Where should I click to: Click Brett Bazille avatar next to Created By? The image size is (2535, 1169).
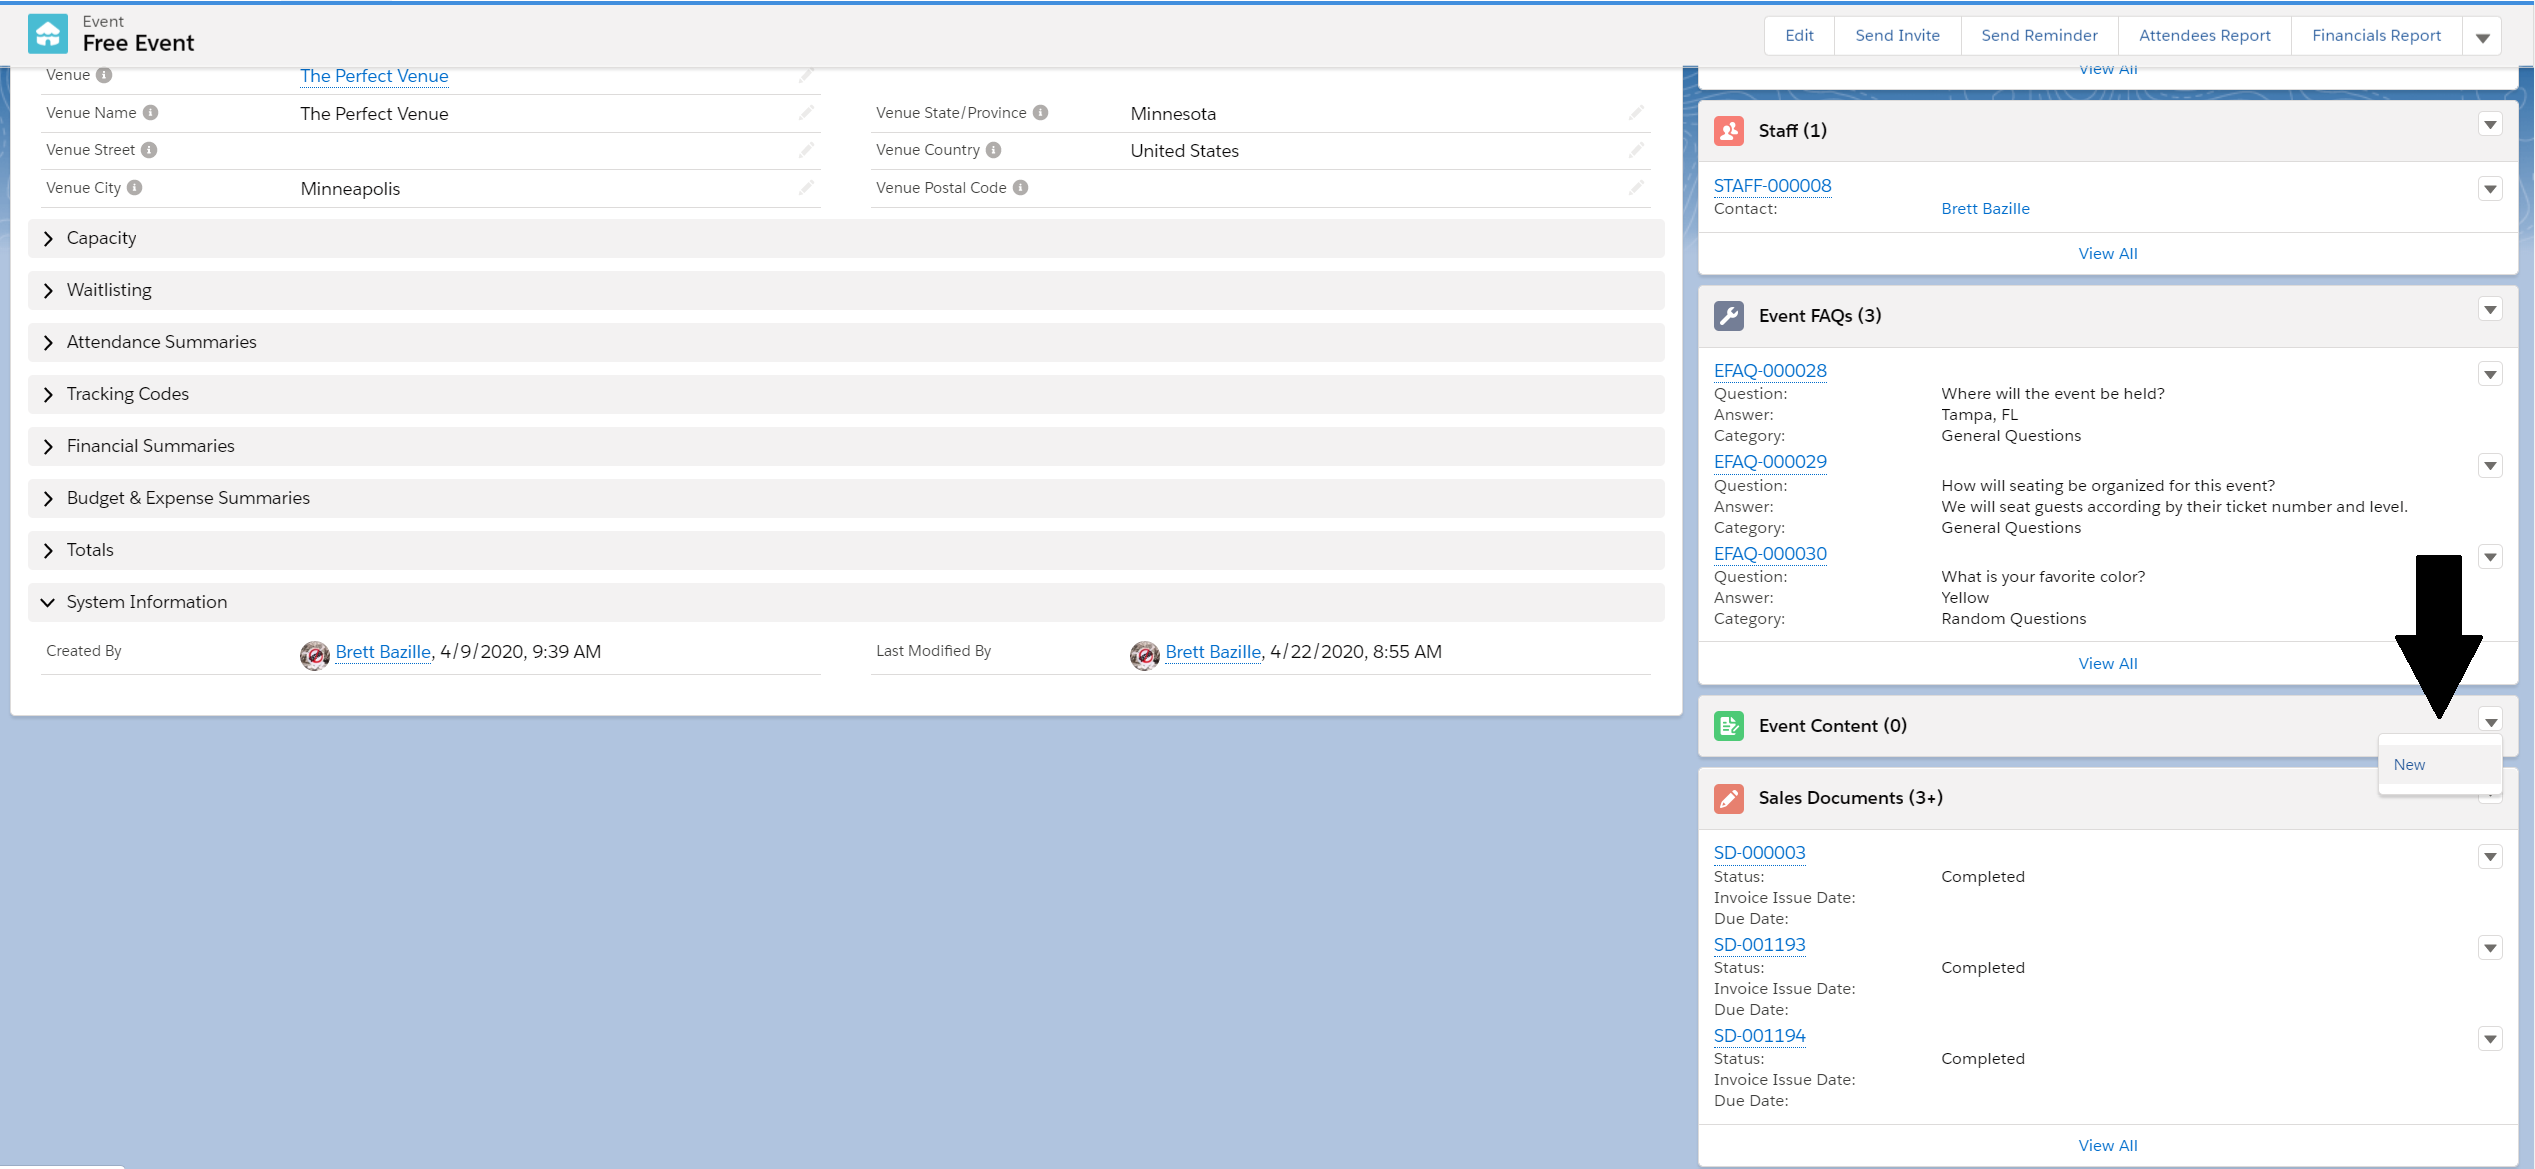coord(315,655)
